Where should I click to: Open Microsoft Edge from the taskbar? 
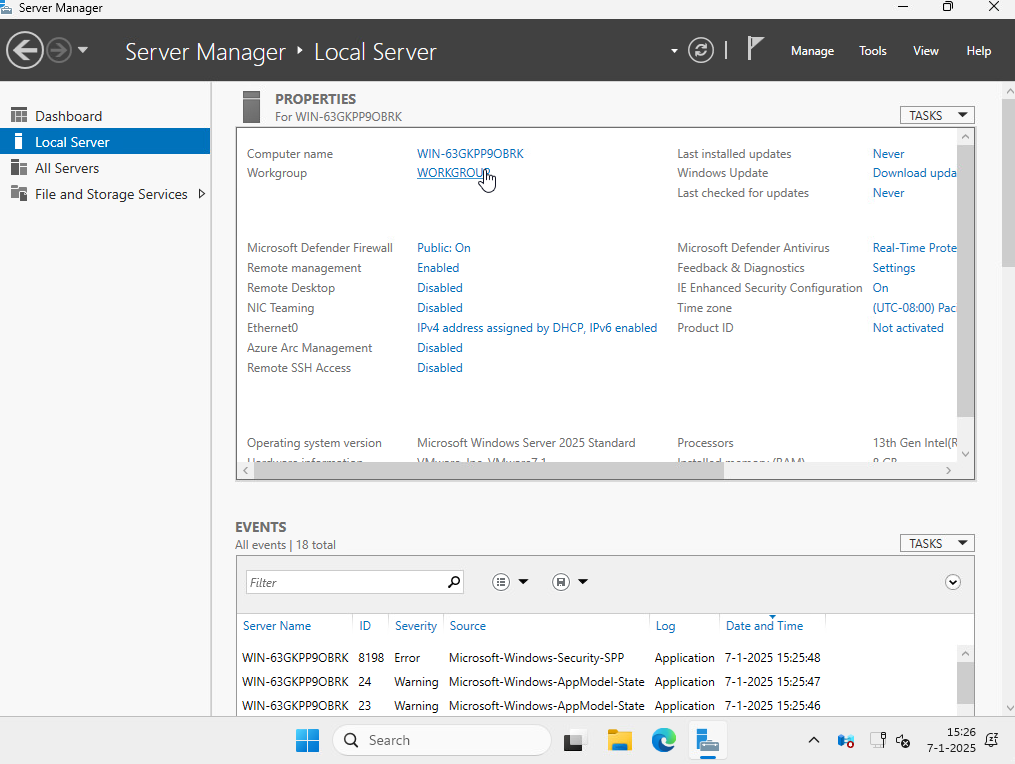(x=664, y=740)
